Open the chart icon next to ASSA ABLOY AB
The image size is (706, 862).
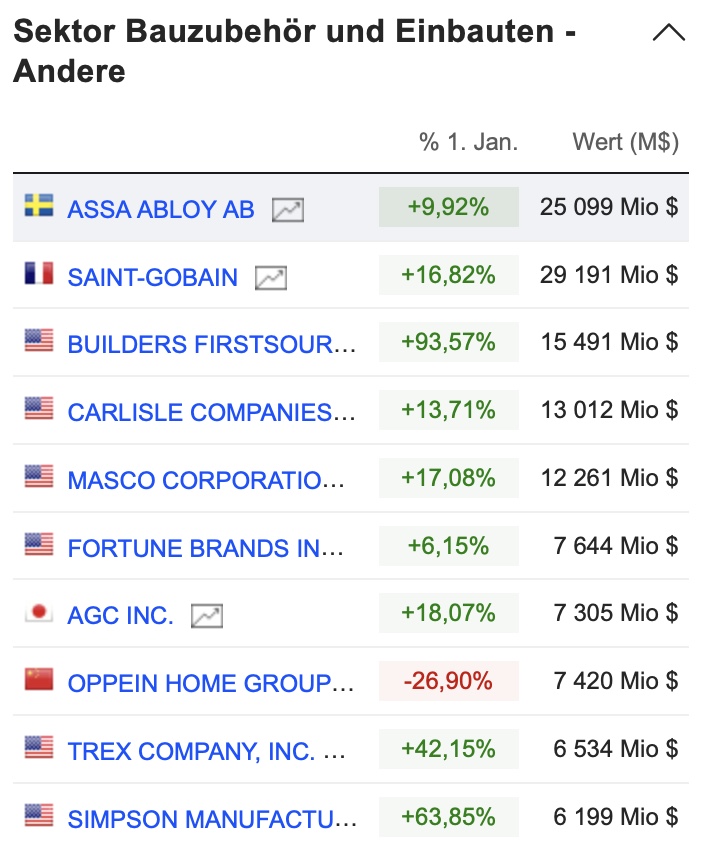tap(288, 210)
